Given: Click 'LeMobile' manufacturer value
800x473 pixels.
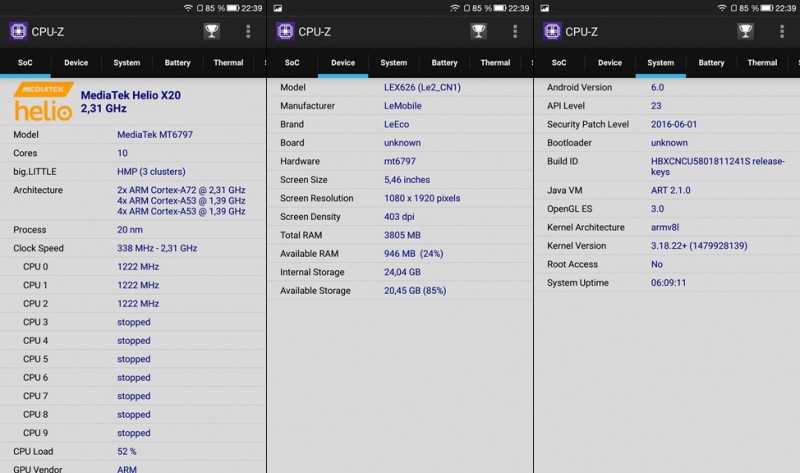Looking at the screenshot, I should click(x=403, y=106).
